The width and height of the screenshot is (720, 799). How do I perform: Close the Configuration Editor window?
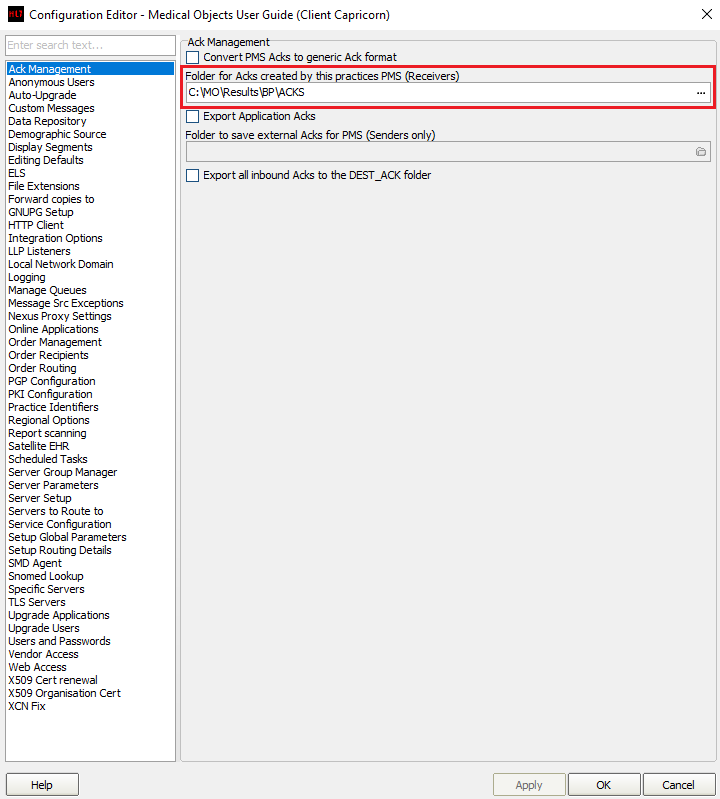pos(707,14)
